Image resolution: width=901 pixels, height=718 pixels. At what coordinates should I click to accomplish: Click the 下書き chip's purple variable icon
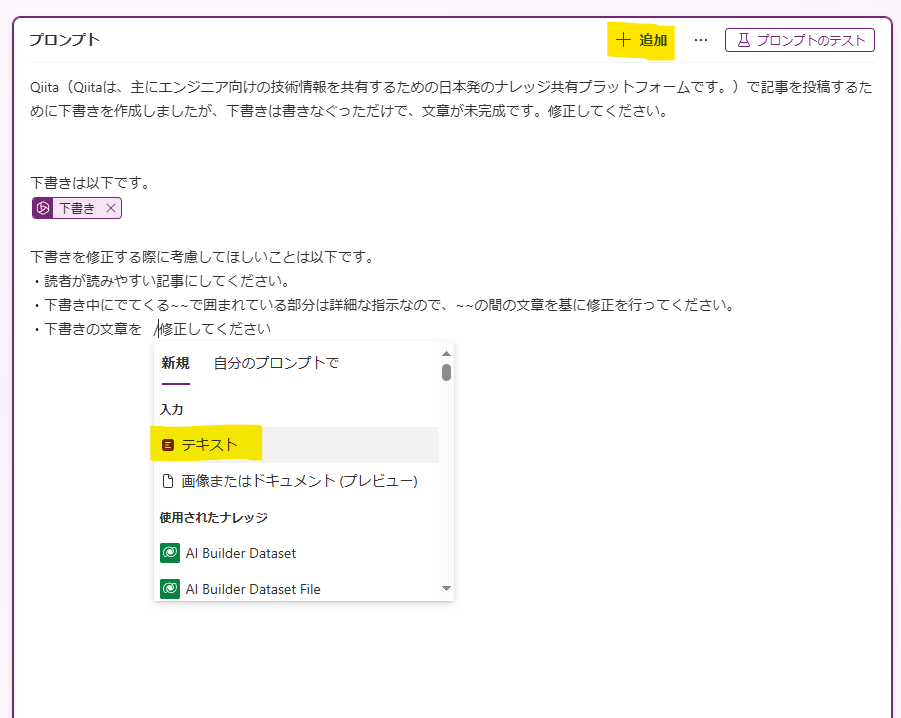(x=43, y=208)
